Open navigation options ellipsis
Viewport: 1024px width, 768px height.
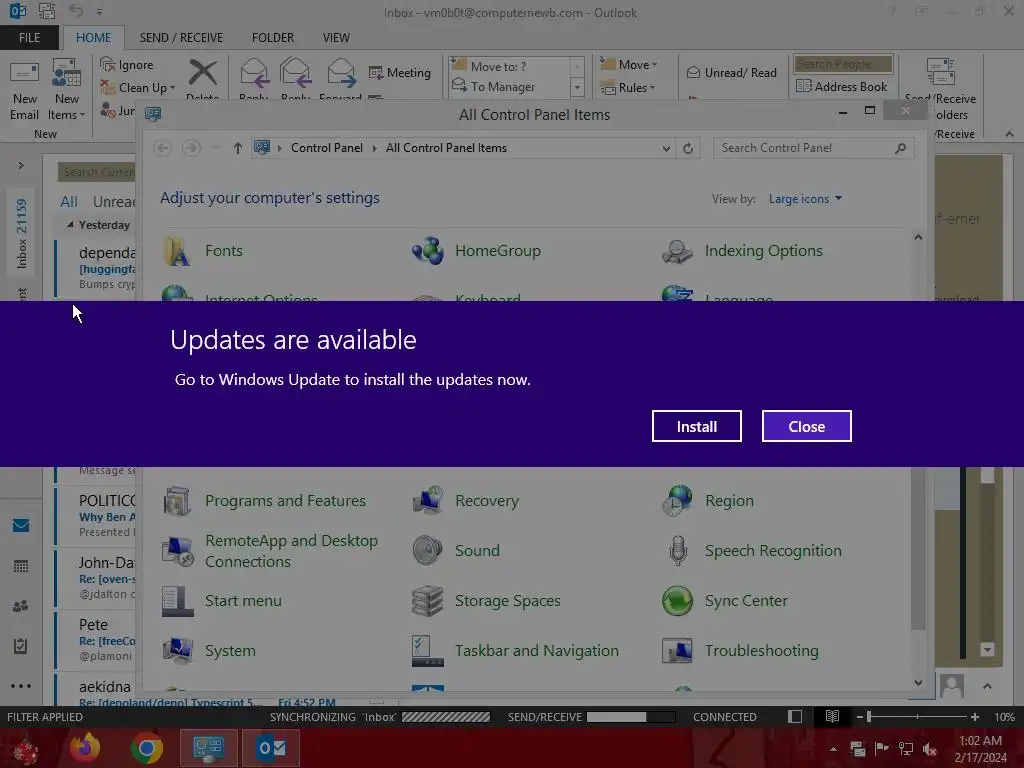coord(21,686)
